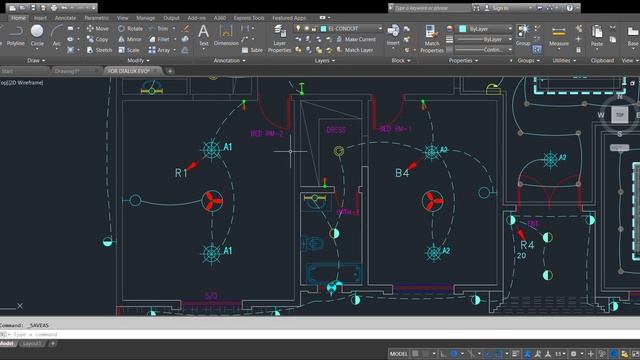This screenshot has width=640, height=360.
Task: Toggle the grid display in status bar
Action: [x=416, y=353]
